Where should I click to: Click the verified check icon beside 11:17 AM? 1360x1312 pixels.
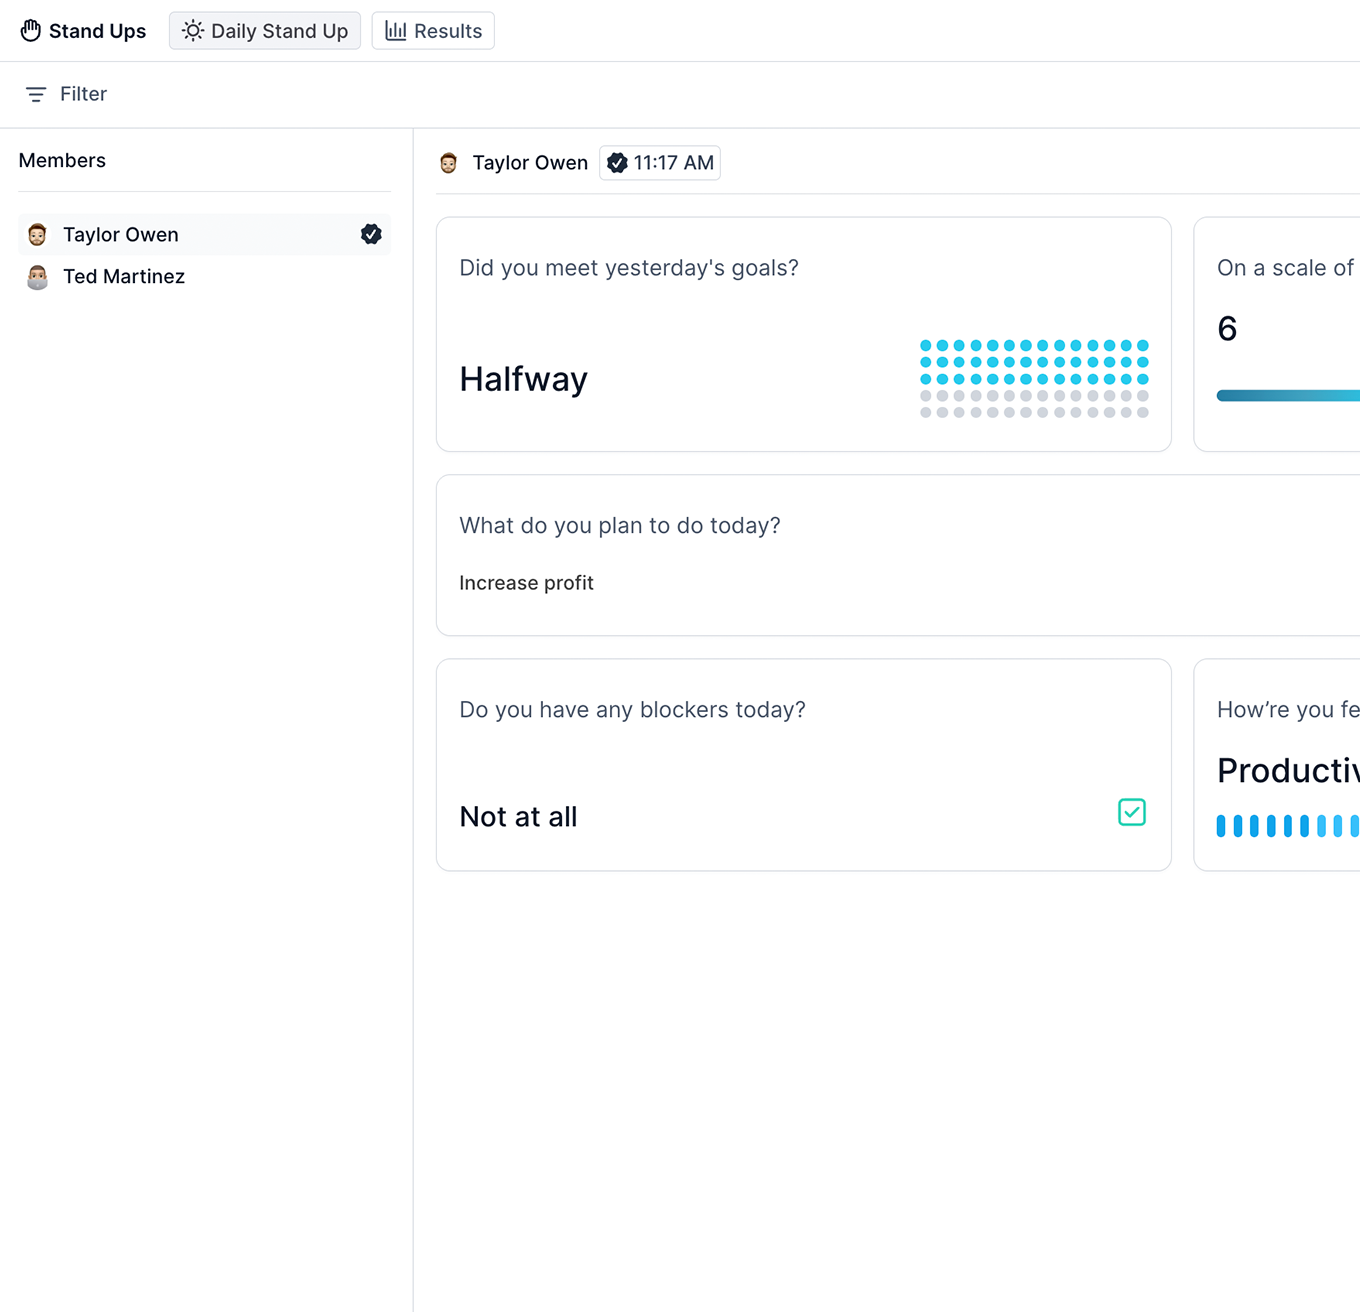coord(617,163)
